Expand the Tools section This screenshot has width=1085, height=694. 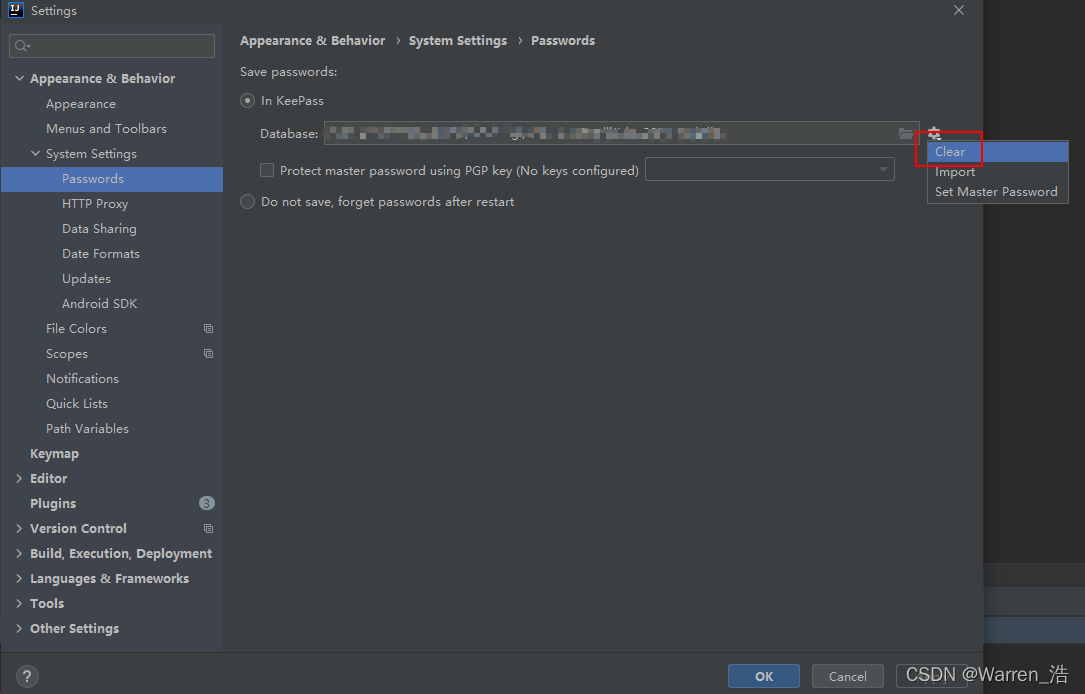19,603
